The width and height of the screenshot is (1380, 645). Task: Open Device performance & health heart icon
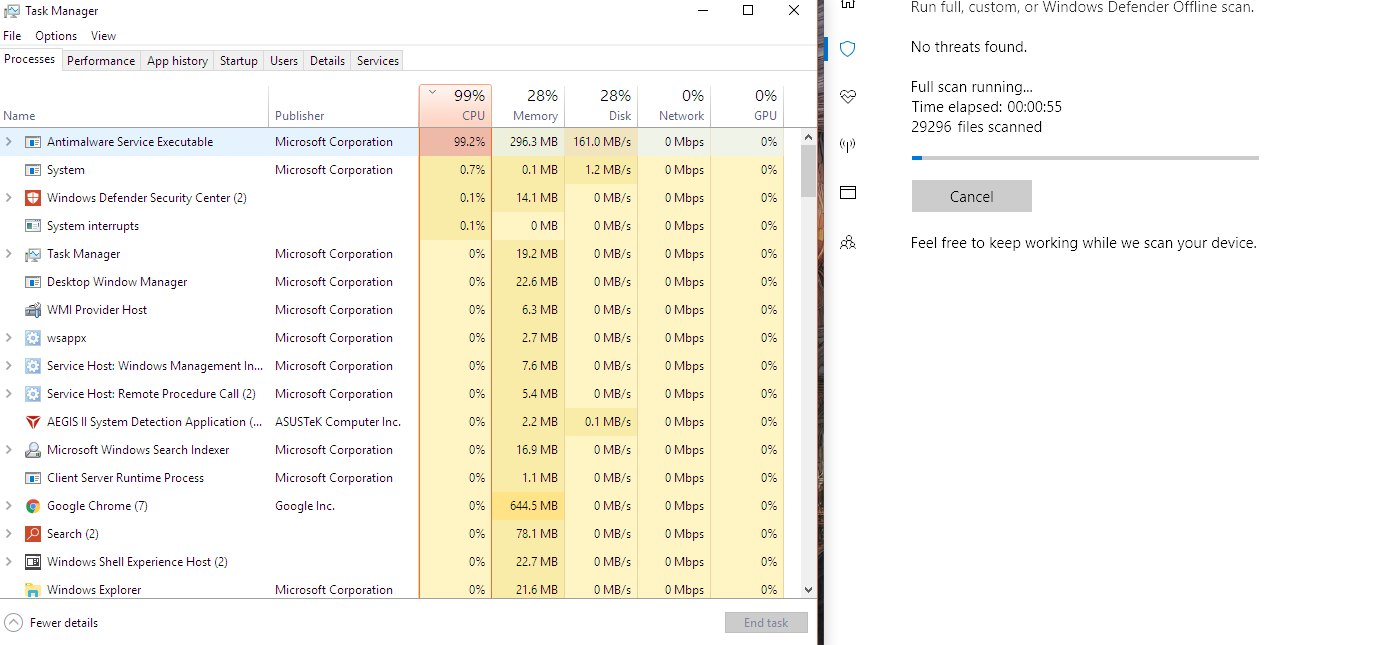pyautogui.click(x=848, y=96)
